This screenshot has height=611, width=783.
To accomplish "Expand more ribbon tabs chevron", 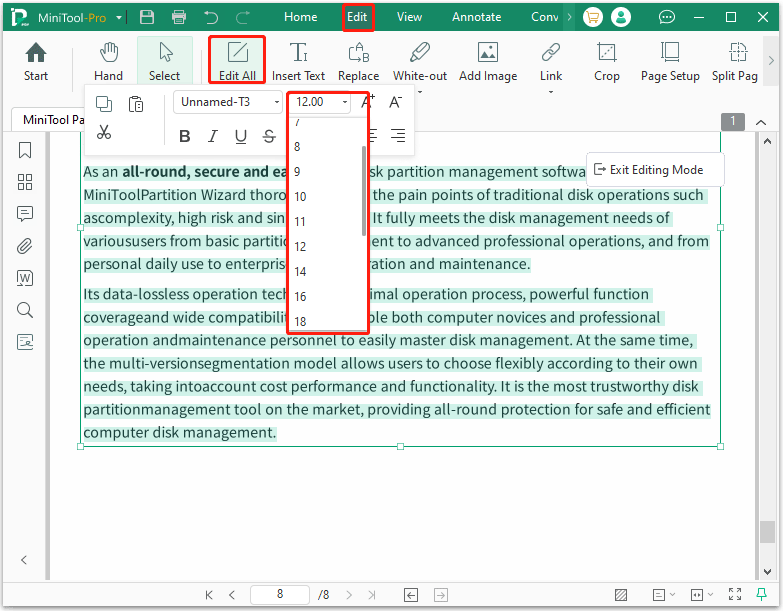I will [x=569, y=17].
